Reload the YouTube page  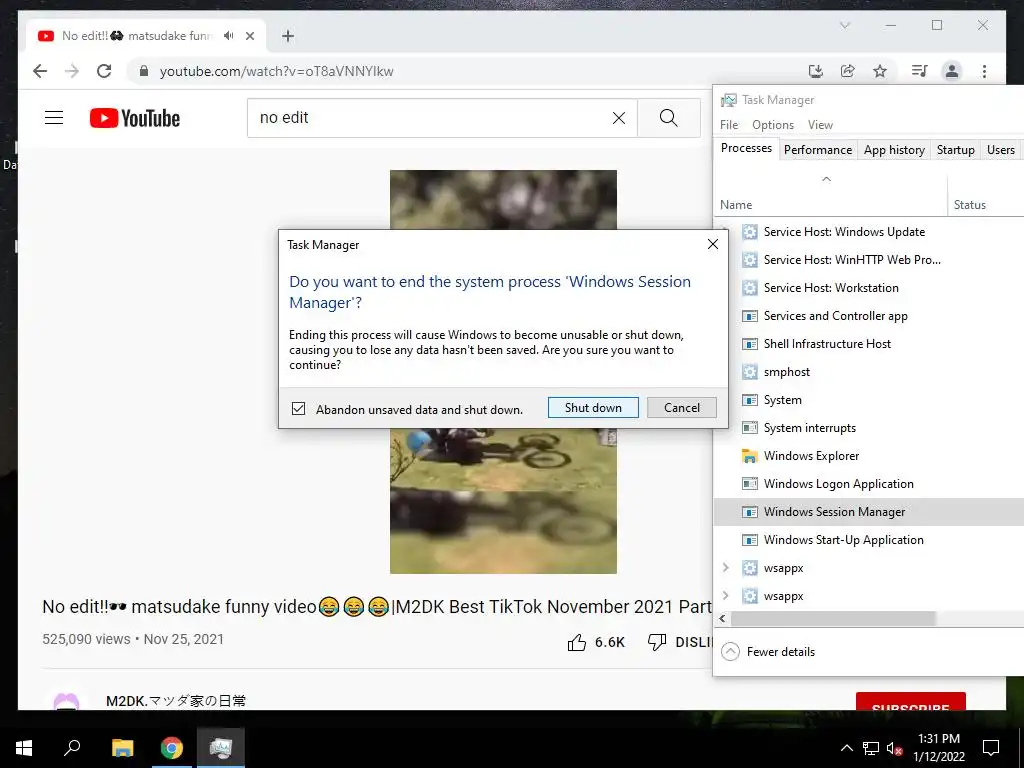pos(104,71)
